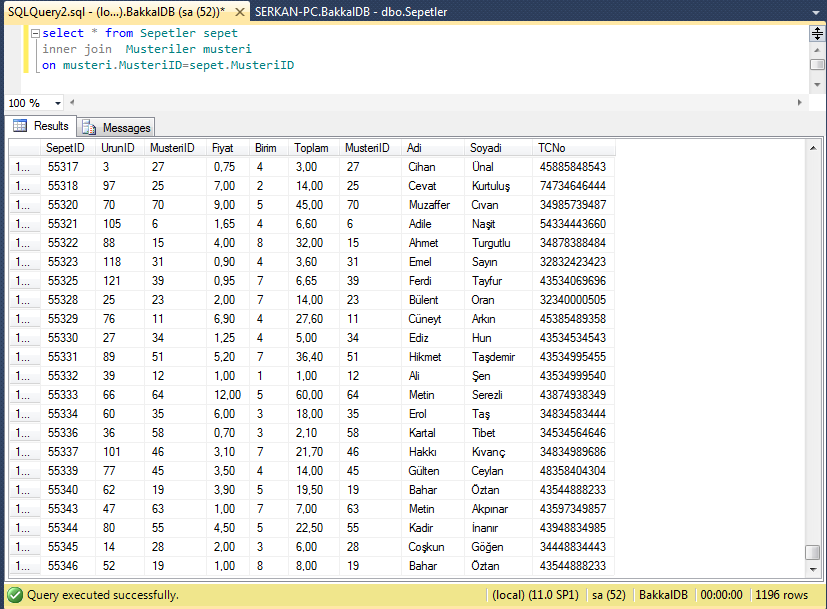This screenshot has height=609, width=827.
Task: Click the '(local) (11.0 SP1)' status entry
Action: pos(535,595)
